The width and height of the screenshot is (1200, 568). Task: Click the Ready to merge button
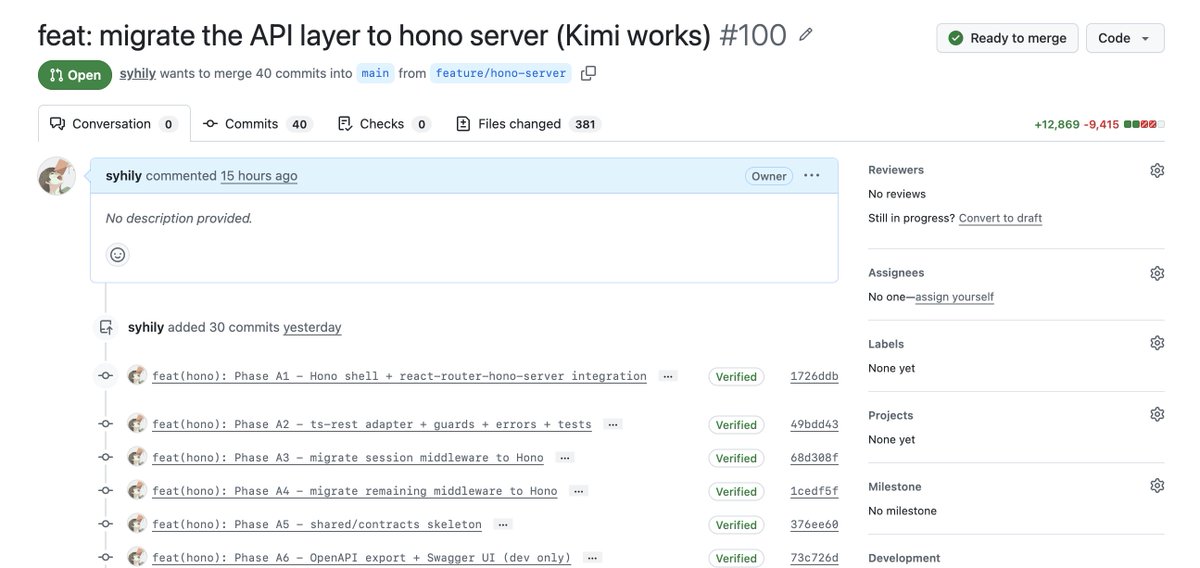click(x=1007, y=38)
